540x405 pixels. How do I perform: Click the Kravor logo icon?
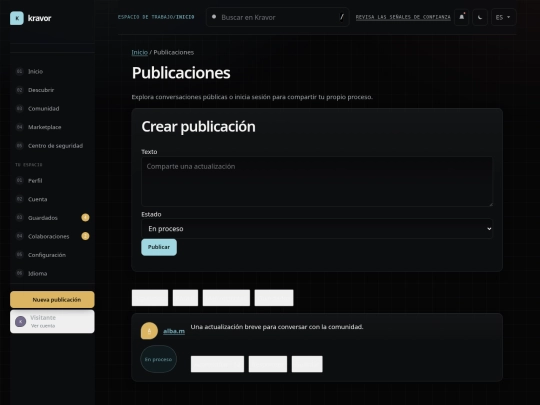17,18
